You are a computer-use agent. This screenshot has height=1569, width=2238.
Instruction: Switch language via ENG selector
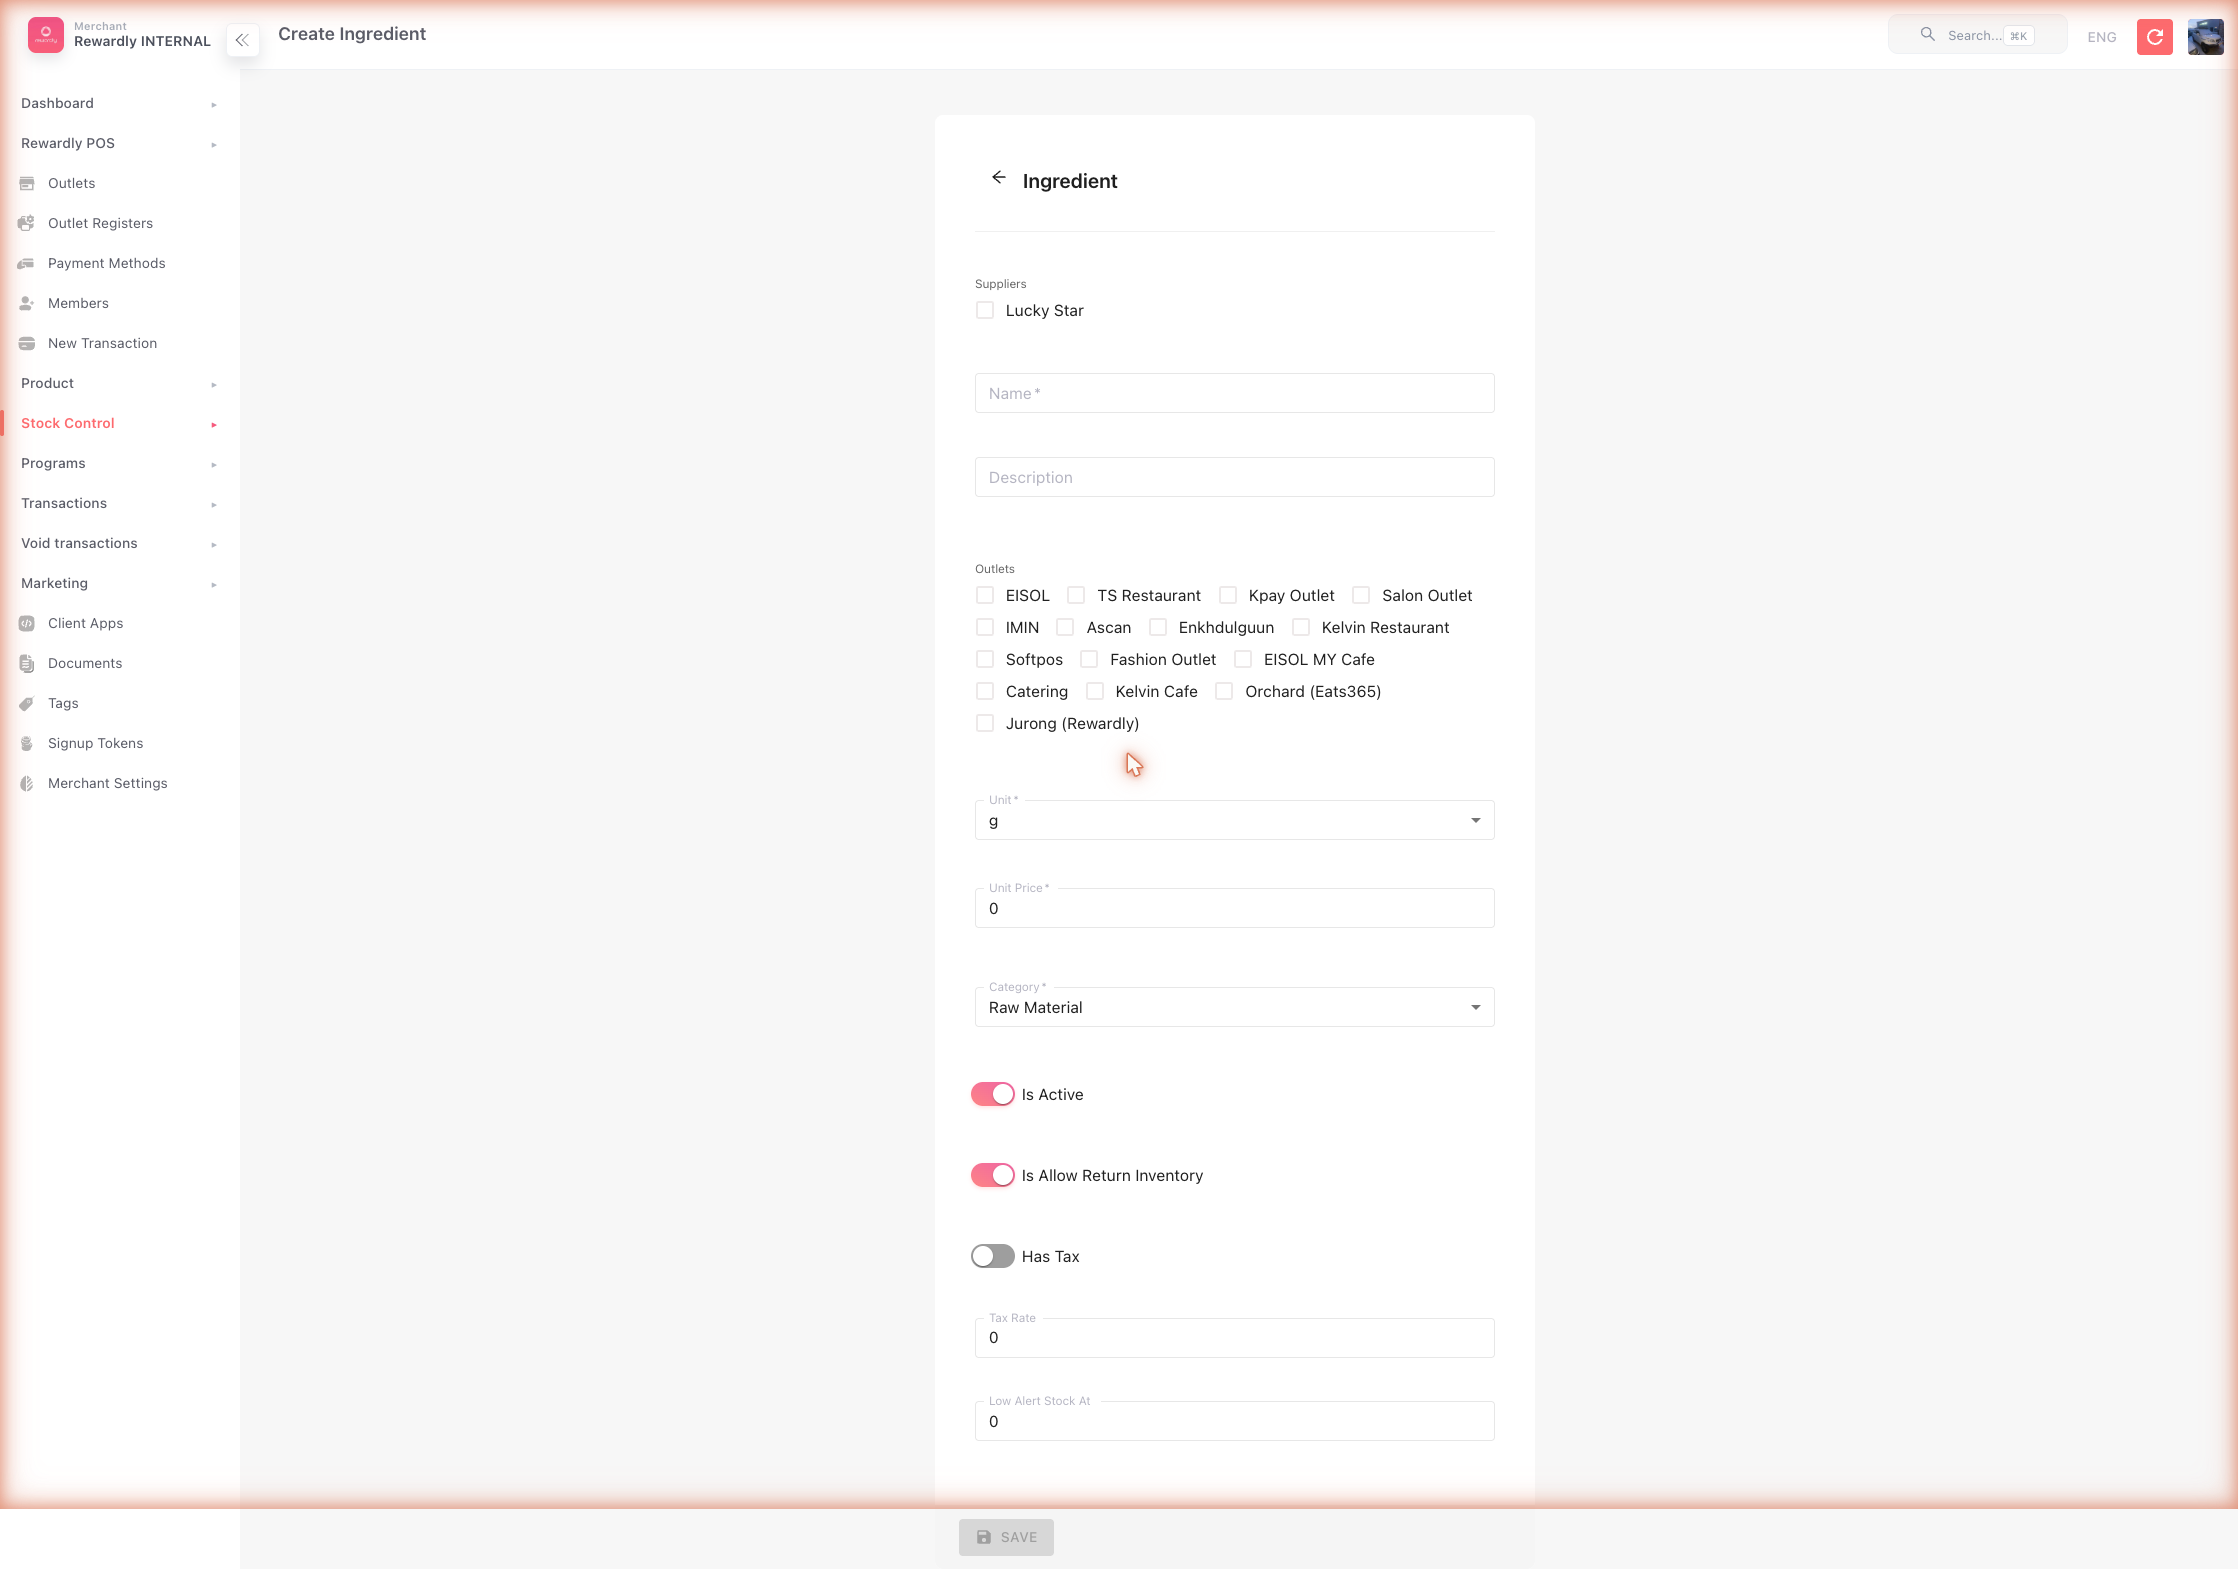point(2101,37)
